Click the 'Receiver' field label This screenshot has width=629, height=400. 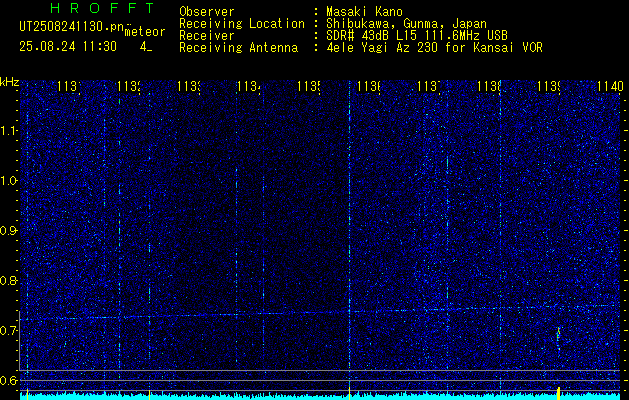tap(207, 36)
